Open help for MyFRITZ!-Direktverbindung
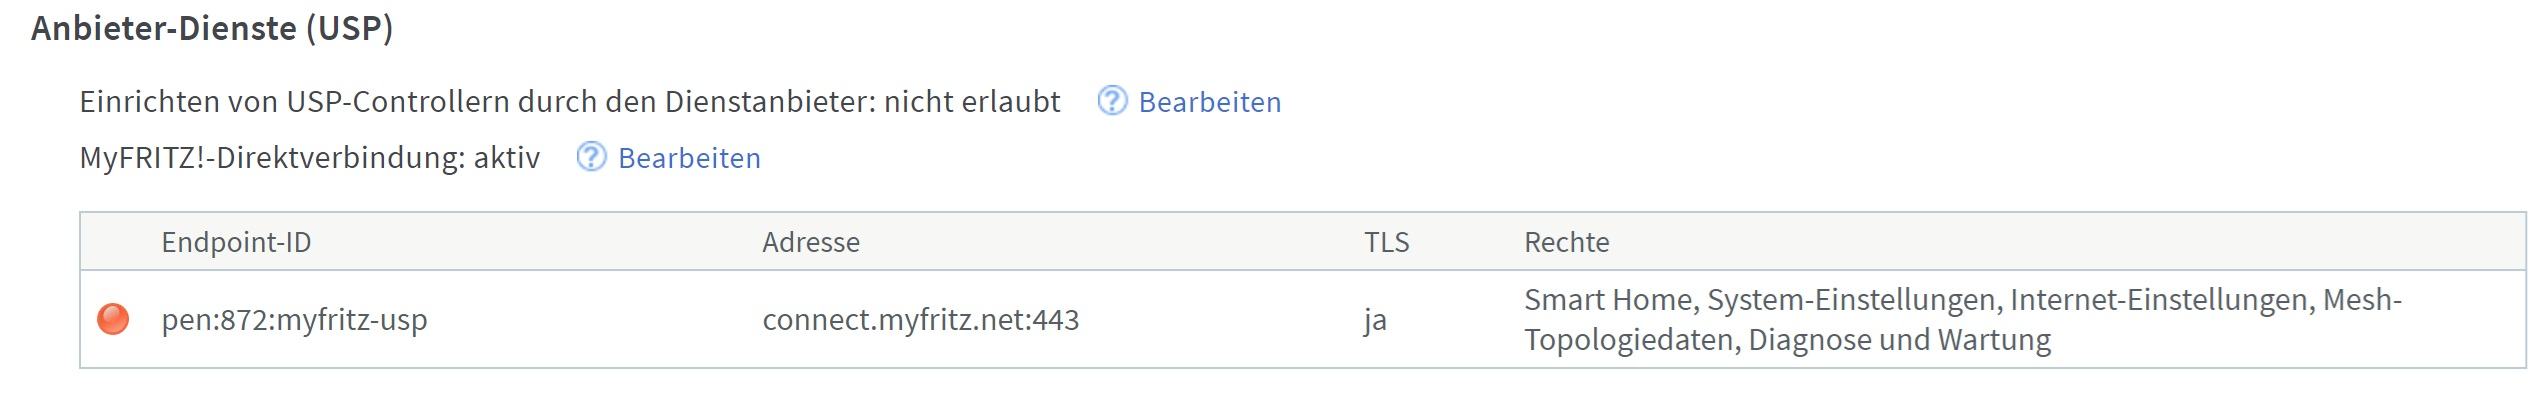 point(591,157)
